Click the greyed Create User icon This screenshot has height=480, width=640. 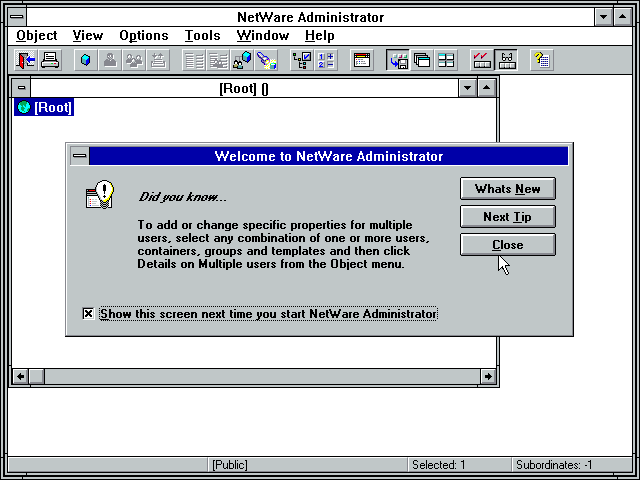(x=110, y=60)
